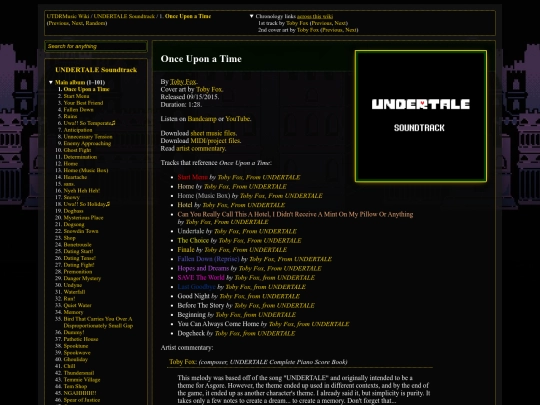Open Before The Story reference track
The width and height of the screenshot is (540, 405).
point(201,305)
